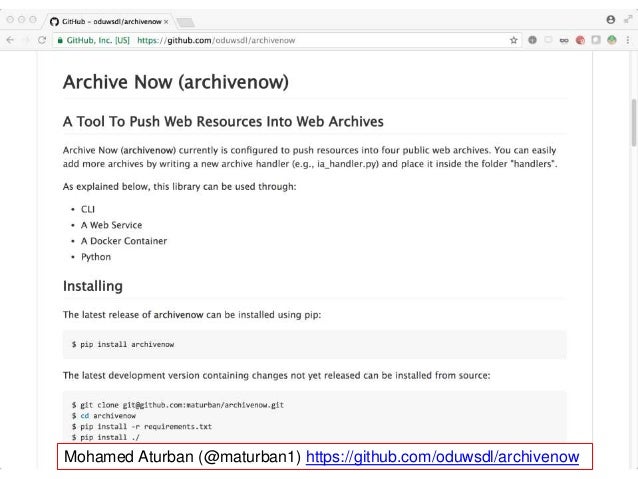
Task: Click the green lock security icon
Action: pyautogui.click(x=60, y=40)
